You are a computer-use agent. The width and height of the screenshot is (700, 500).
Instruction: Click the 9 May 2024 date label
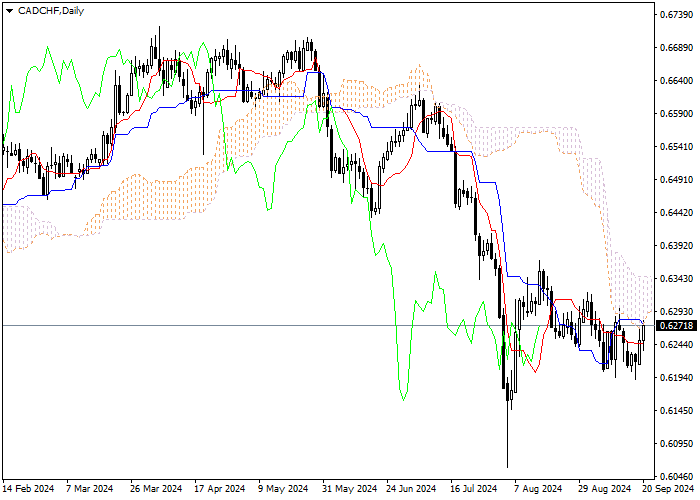click(x=283, y=489)
